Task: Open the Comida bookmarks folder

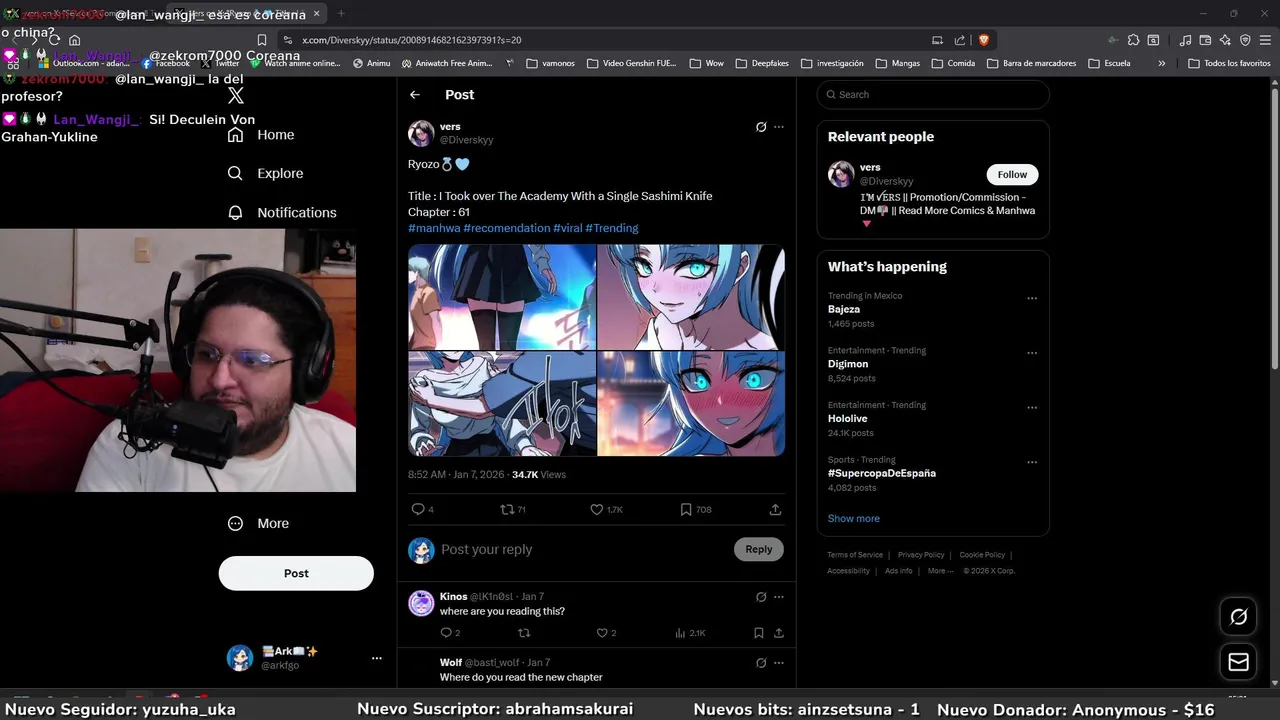Action: 953,63
